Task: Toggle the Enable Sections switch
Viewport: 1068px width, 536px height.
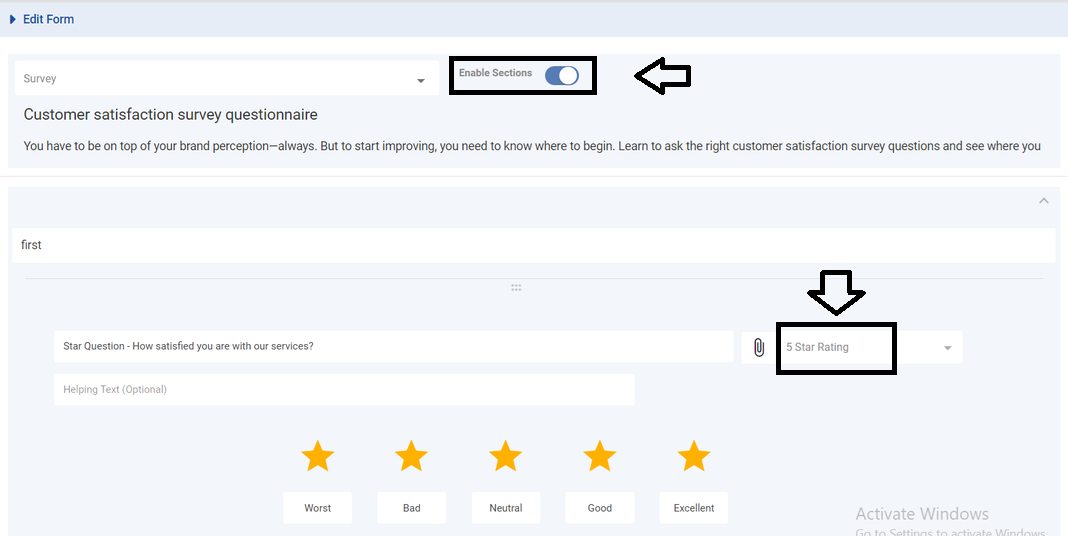Action: tap(562, 76)
